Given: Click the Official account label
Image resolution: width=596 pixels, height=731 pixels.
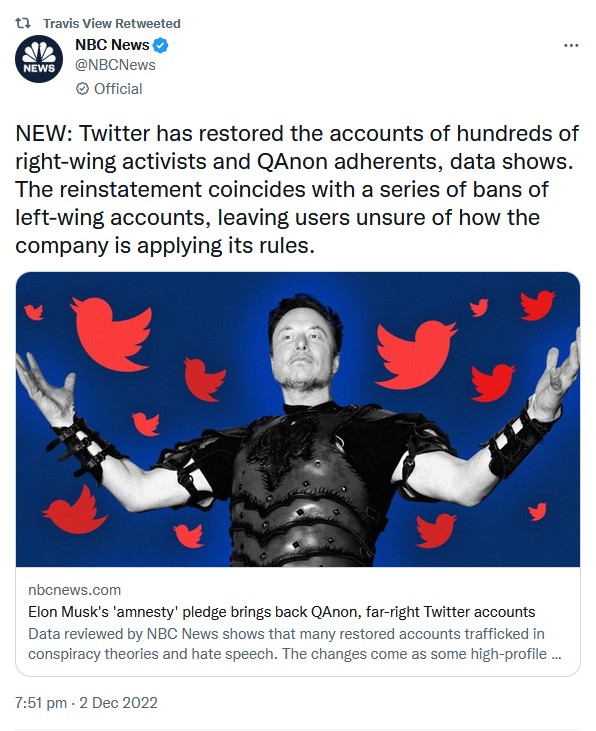Looking at the screenshot, I should 118,89.
